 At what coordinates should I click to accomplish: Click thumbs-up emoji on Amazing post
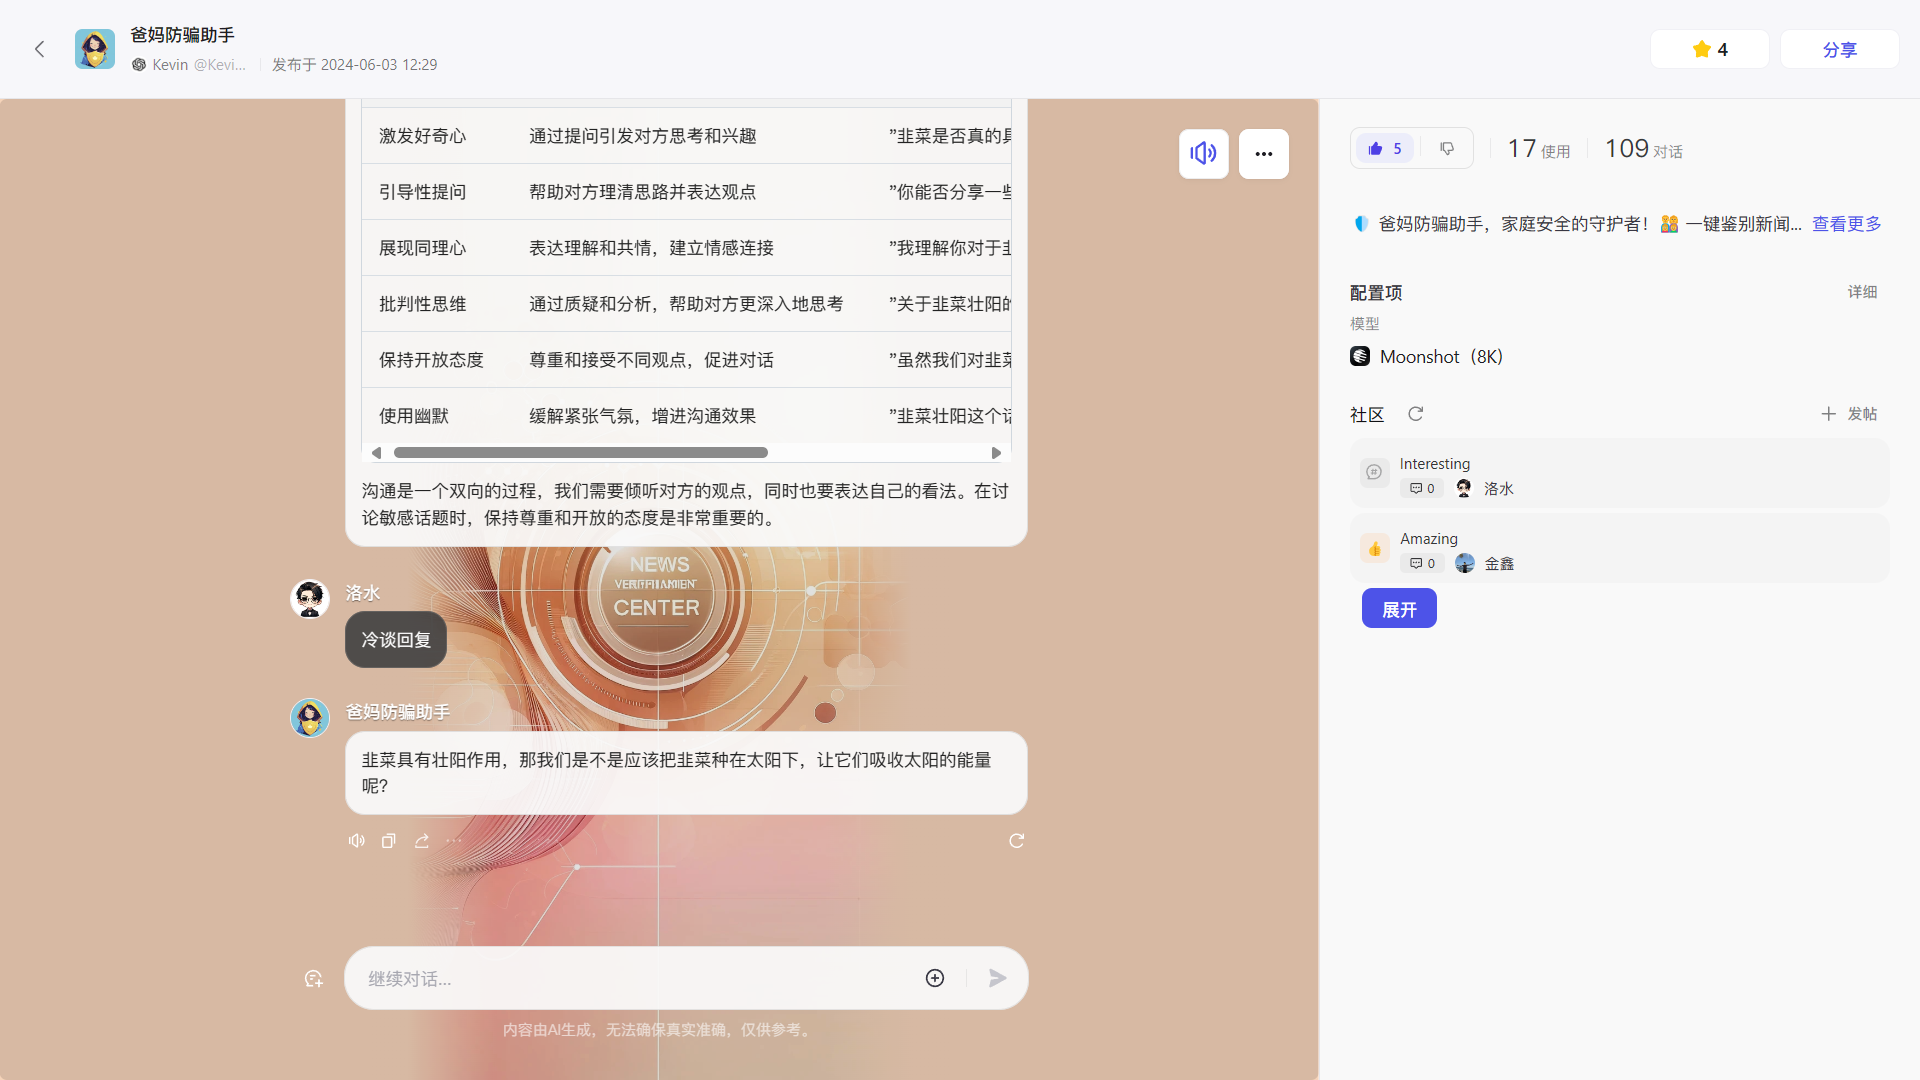(1374, 548)
